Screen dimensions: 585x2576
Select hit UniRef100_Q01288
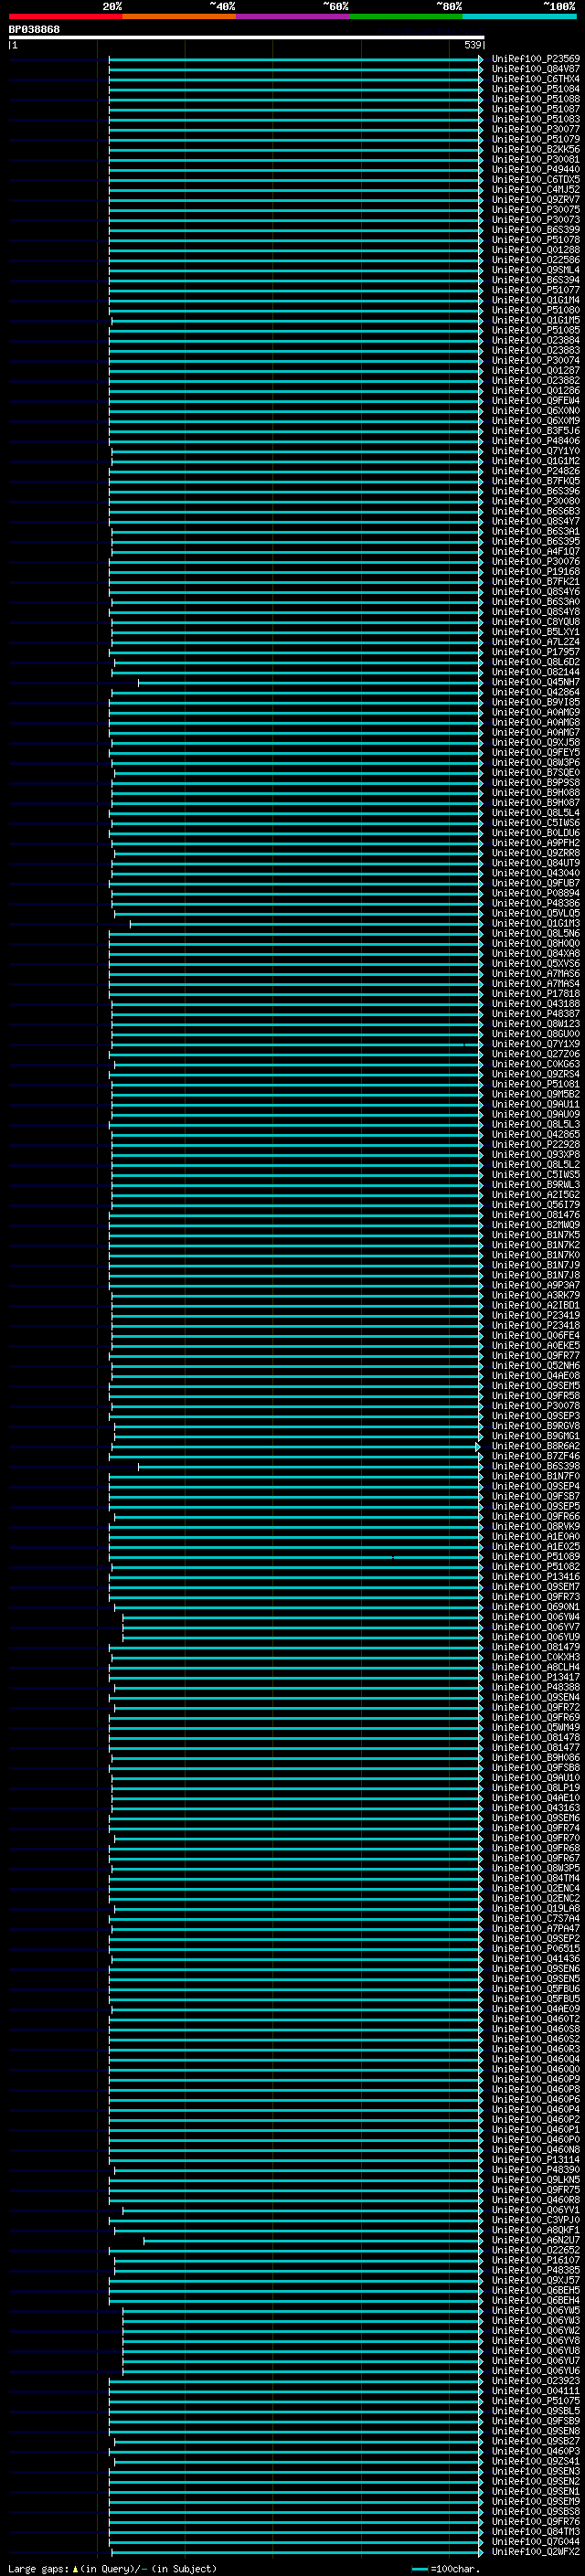536,250
